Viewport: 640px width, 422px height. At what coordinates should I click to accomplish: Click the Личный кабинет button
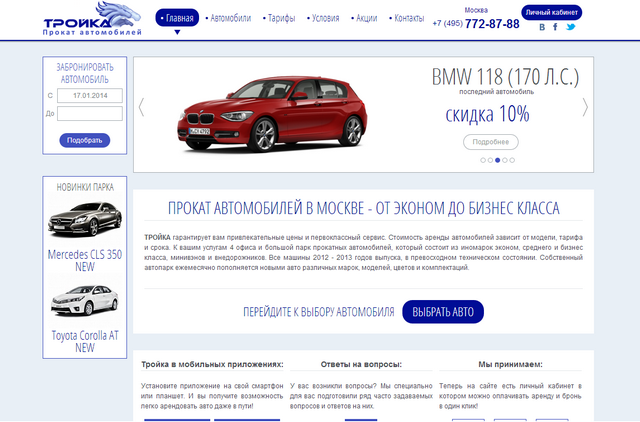[551, 13]
